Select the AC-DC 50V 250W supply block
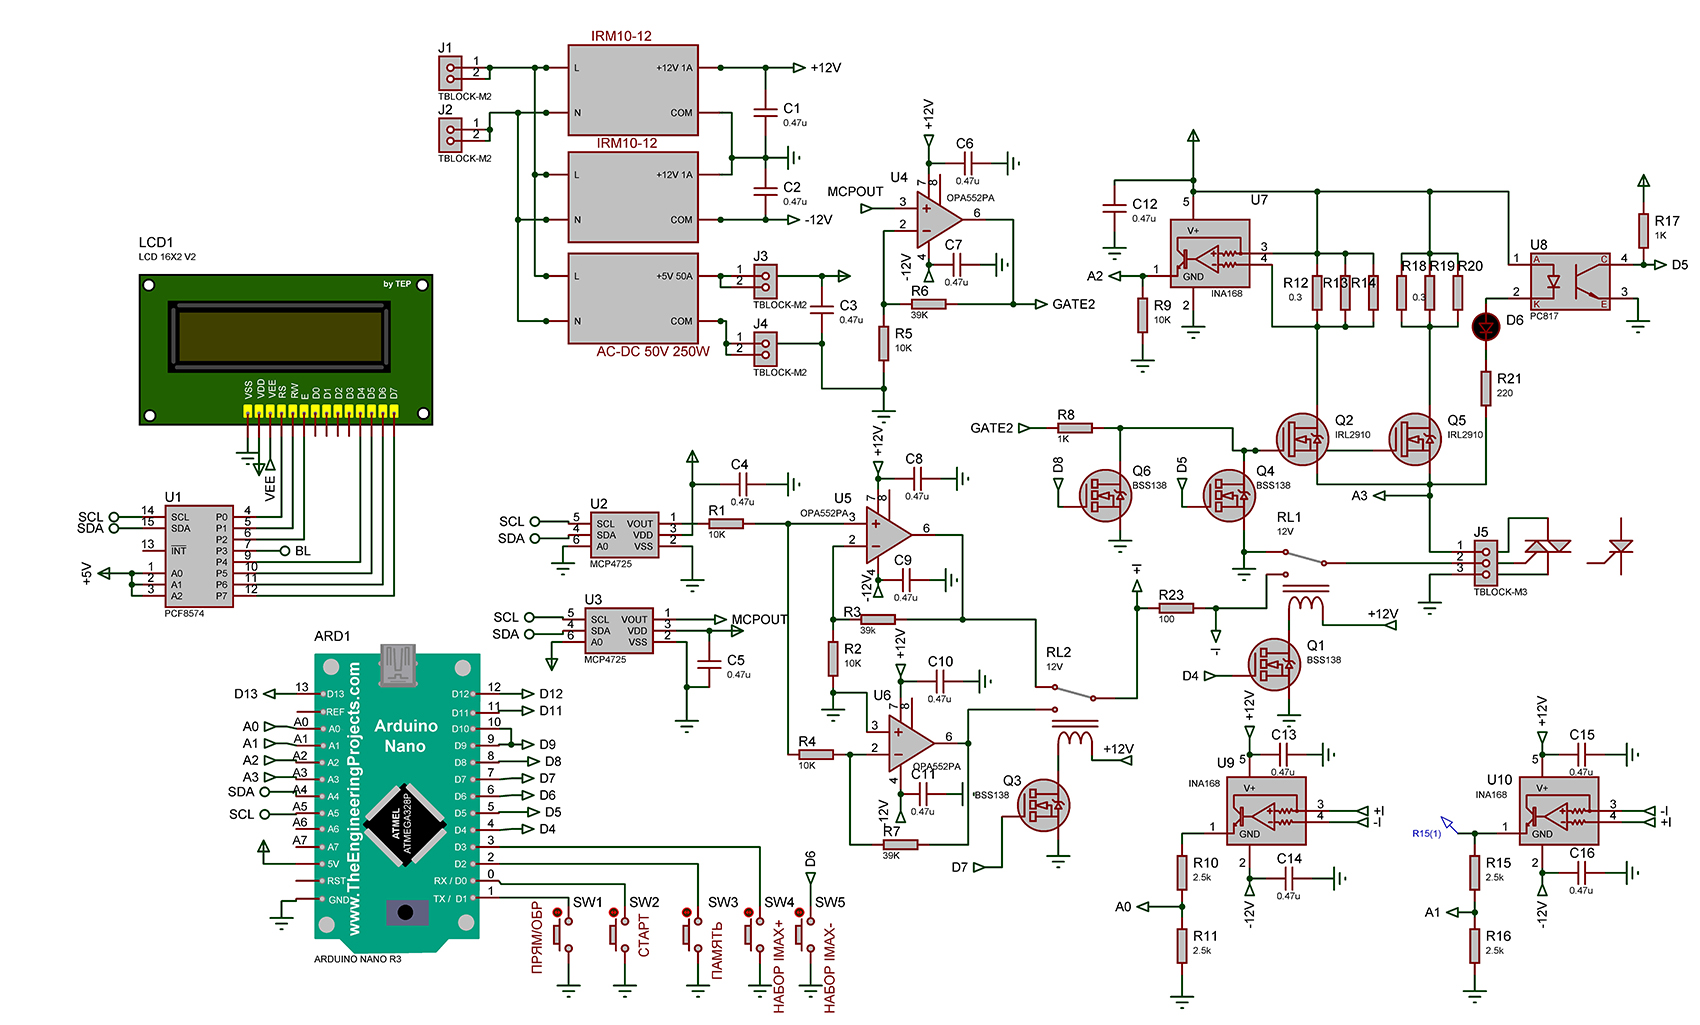This screenshot has width=1700, height=1025. tap(633, 298)
